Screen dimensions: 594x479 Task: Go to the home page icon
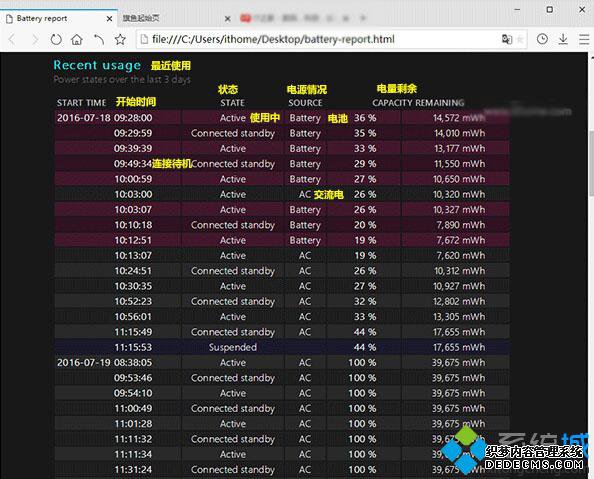coord(77,39)
